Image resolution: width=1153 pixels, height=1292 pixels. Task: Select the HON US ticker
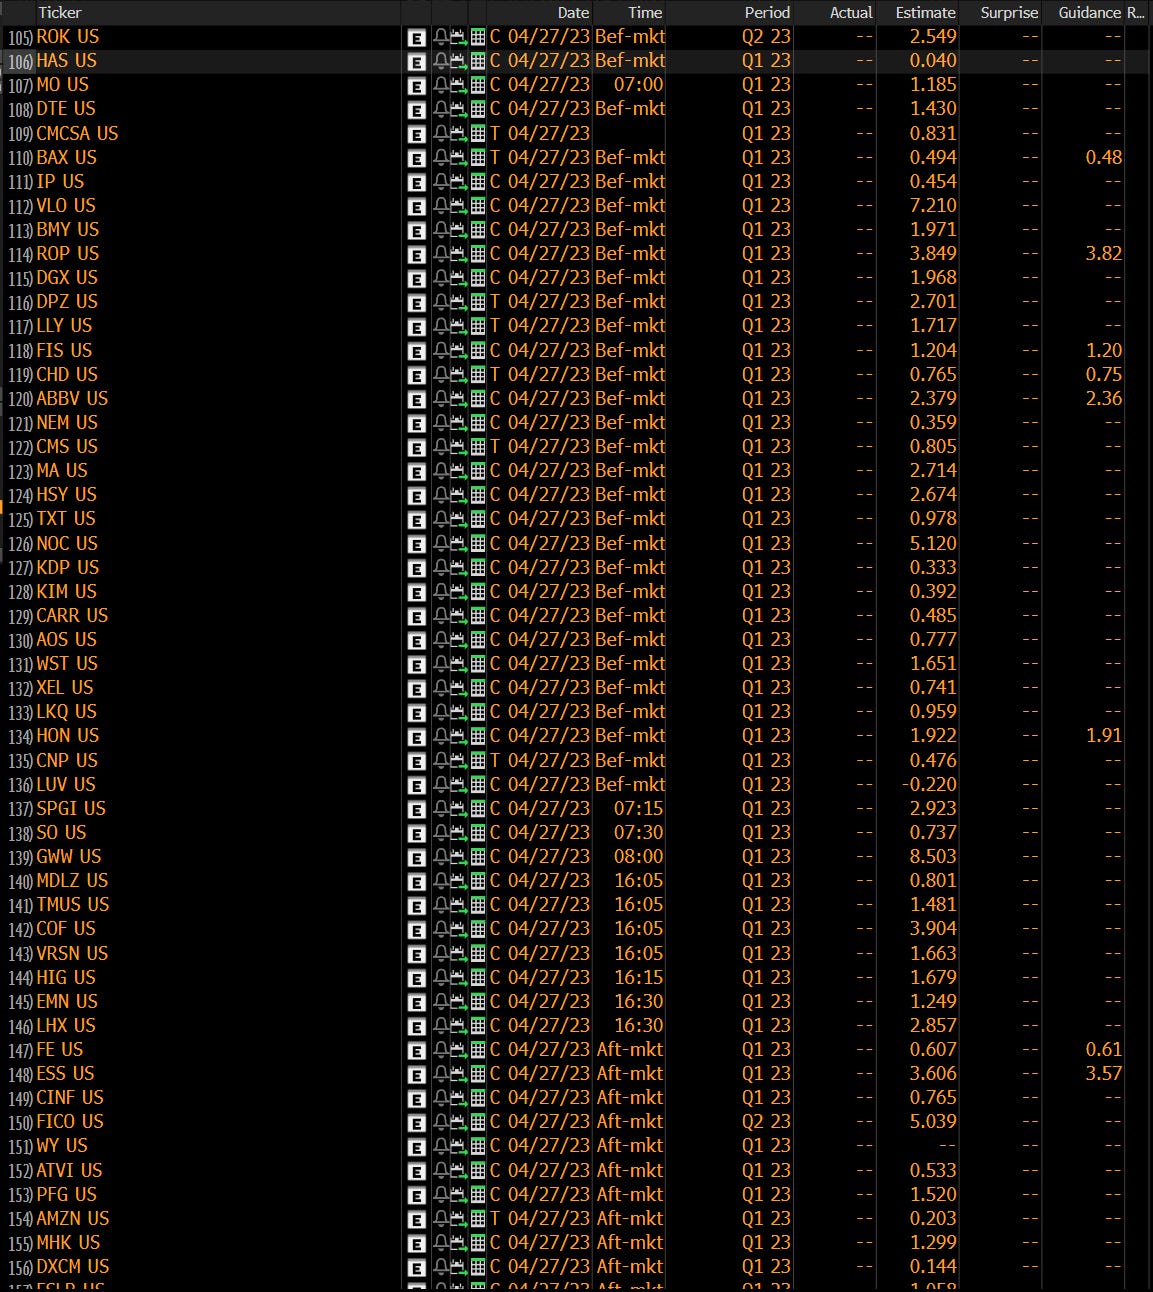[68, 736]
